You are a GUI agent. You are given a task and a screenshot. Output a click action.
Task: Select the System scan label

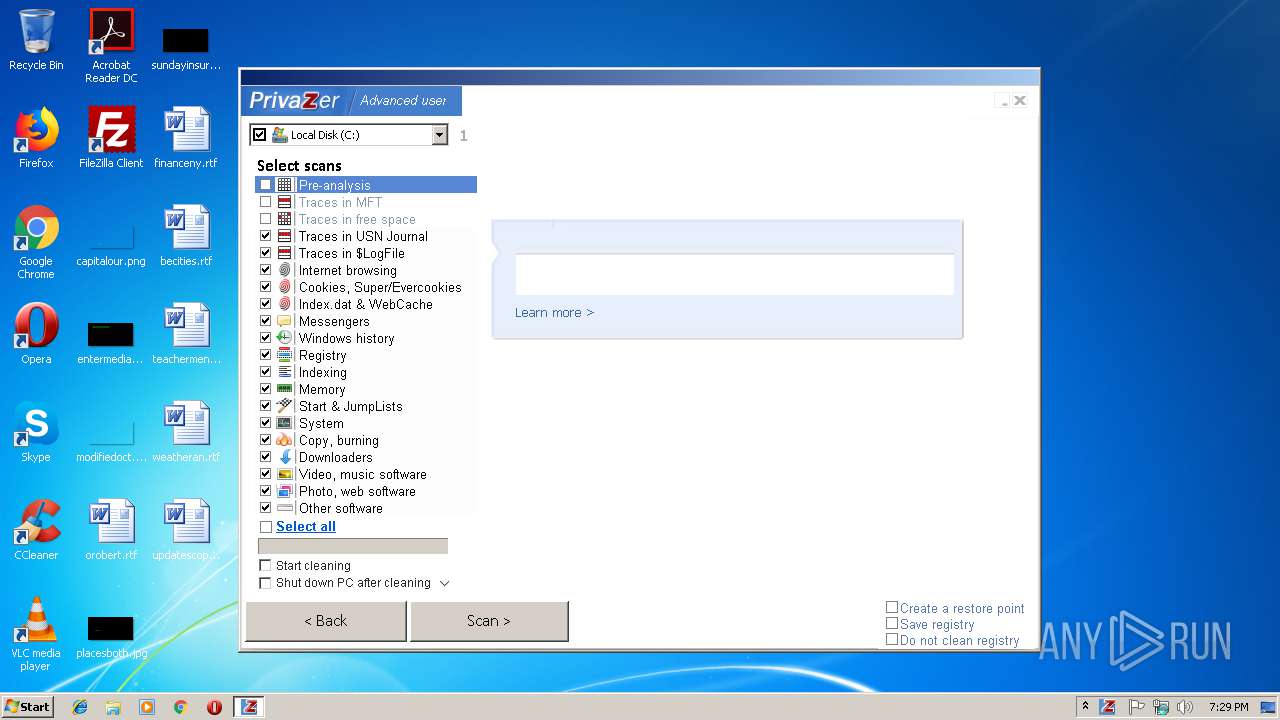tap(321, 423)
